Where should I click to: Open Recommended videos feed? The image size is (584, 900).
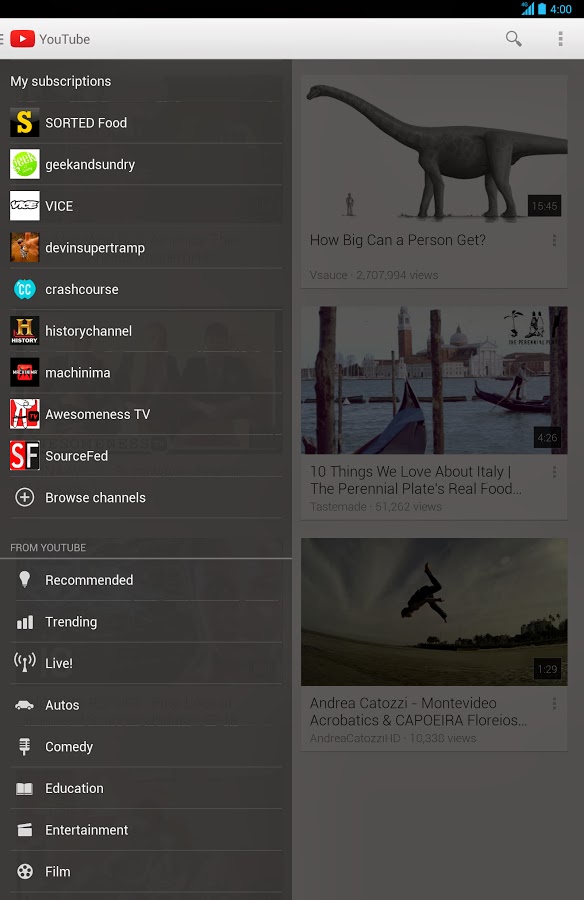(x=146, y=580)
